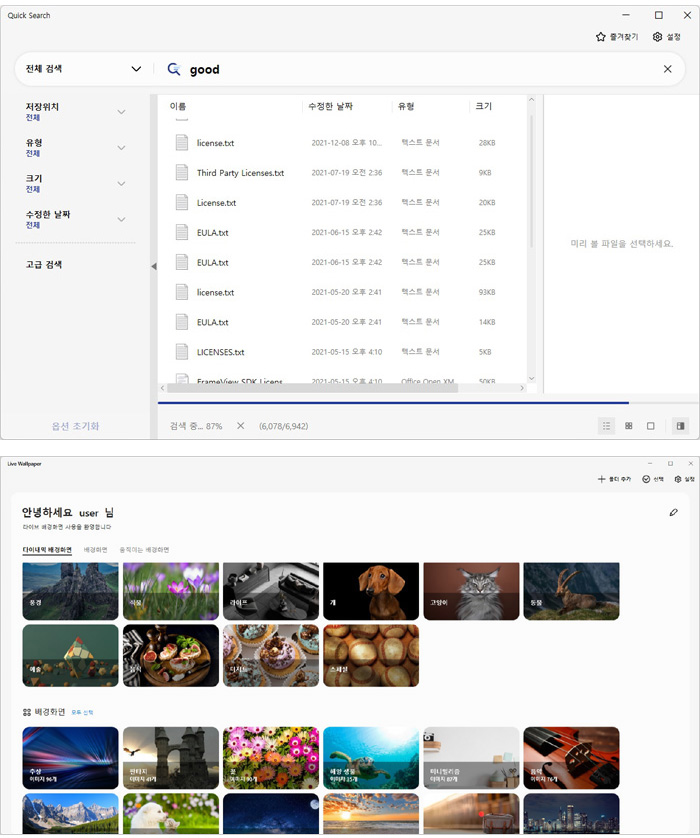Viewport: 700px width, 838px height.
Task: Switch to the 배경화면 tab
Action: coord(96,549)
